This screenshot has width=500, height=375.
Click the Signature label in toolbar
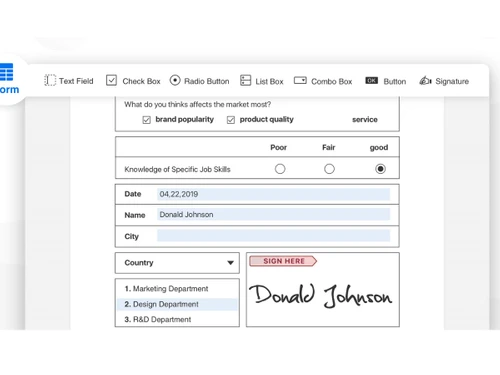[452, 81]
